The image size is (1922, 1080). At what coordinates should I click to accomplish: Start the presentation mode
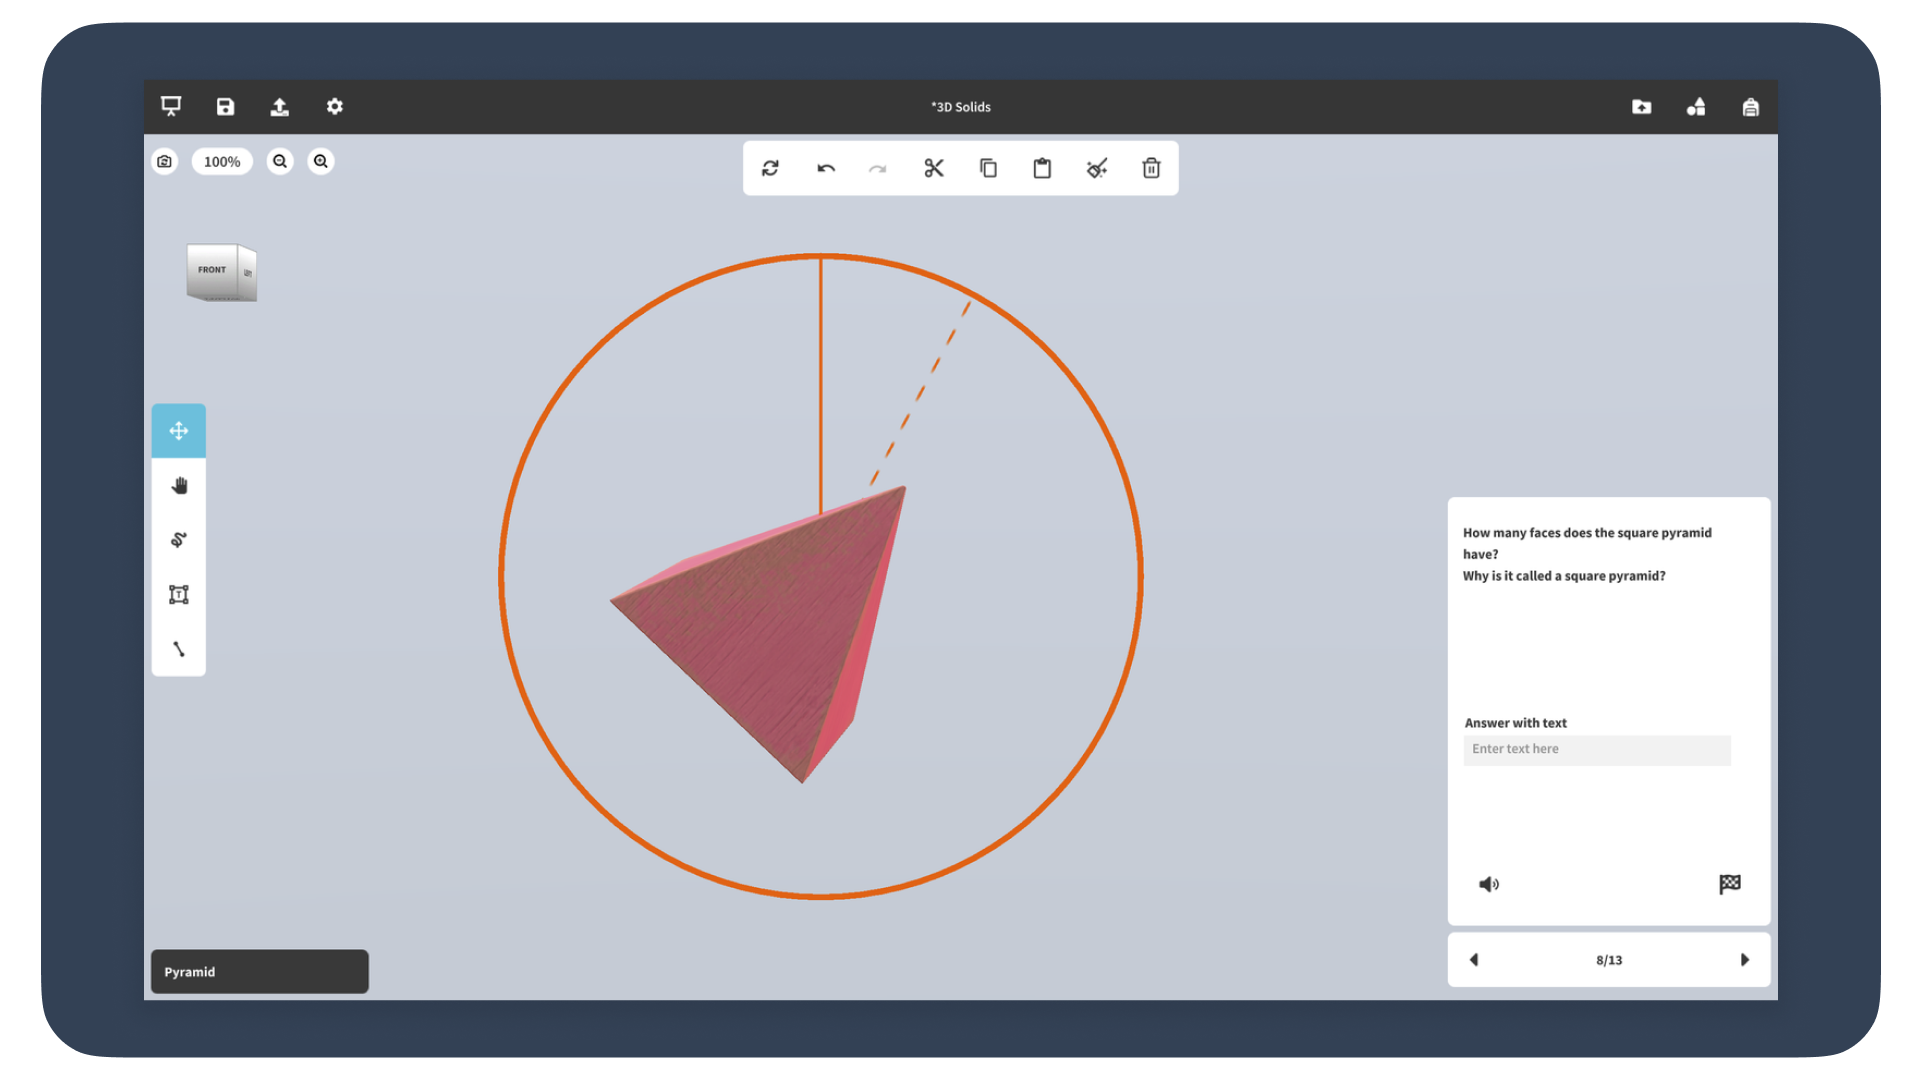[x=171, y=106]
